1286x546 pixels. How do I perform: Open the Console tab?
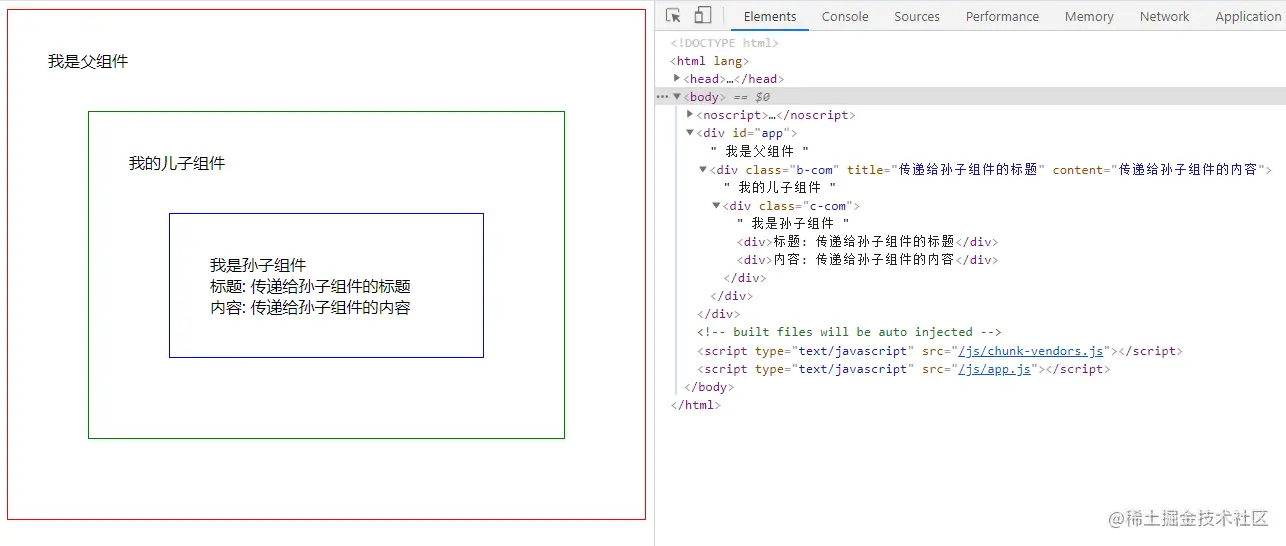[845, 16]
